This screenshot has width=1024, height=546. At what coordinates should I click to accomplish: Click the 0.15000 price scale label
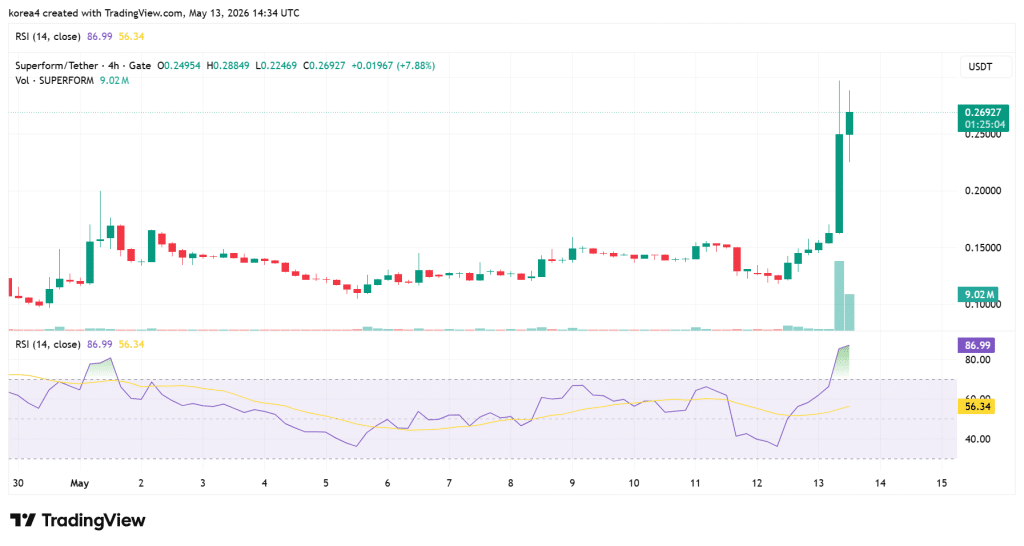pyautogui.click(x=983, y=248)
